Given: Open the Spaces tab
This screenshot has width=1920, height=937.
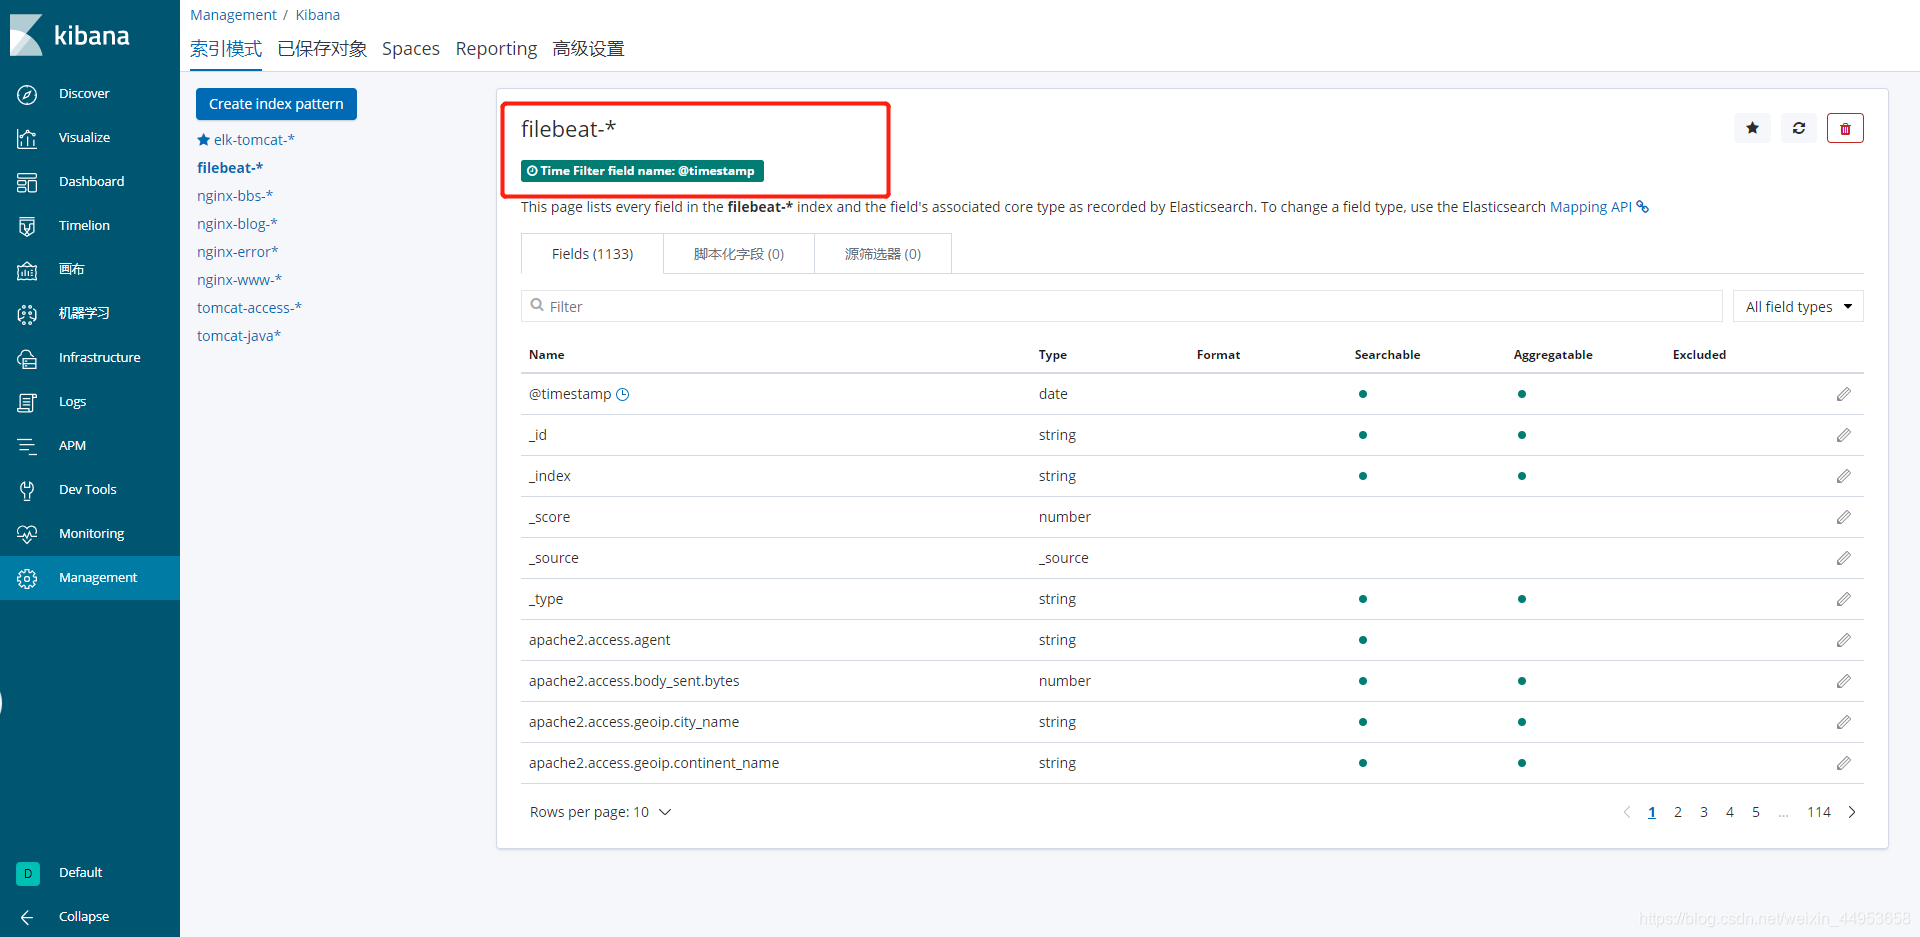Looking at the screenshot, I should (411, 49).
